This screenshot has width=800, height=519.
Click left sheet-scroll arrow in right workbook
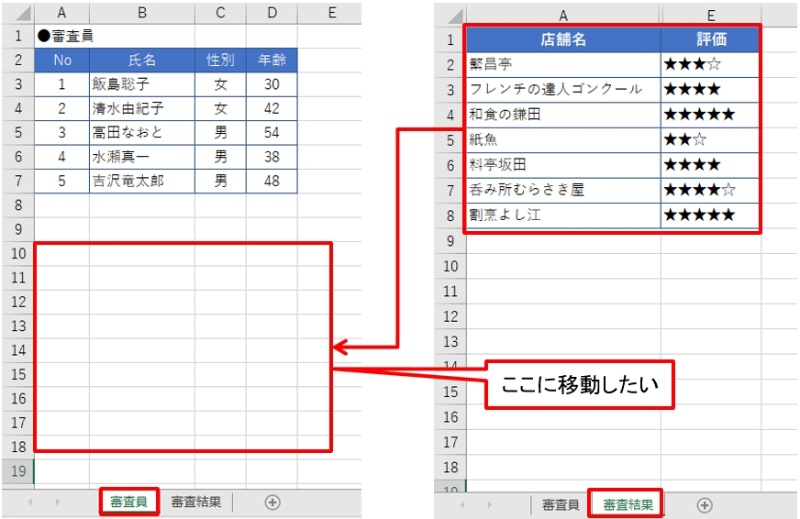(x=462, y=505)
